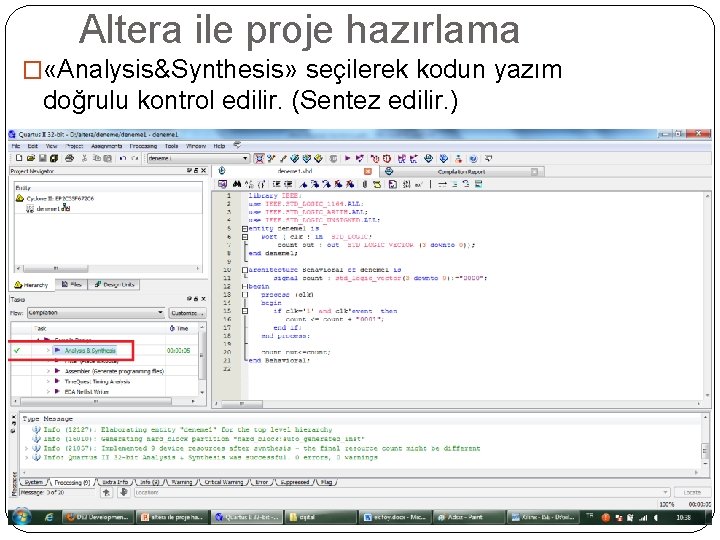This screenshot has width=720, height=540.
Task: Click the New file icon
Action: [x=19, y=158]
